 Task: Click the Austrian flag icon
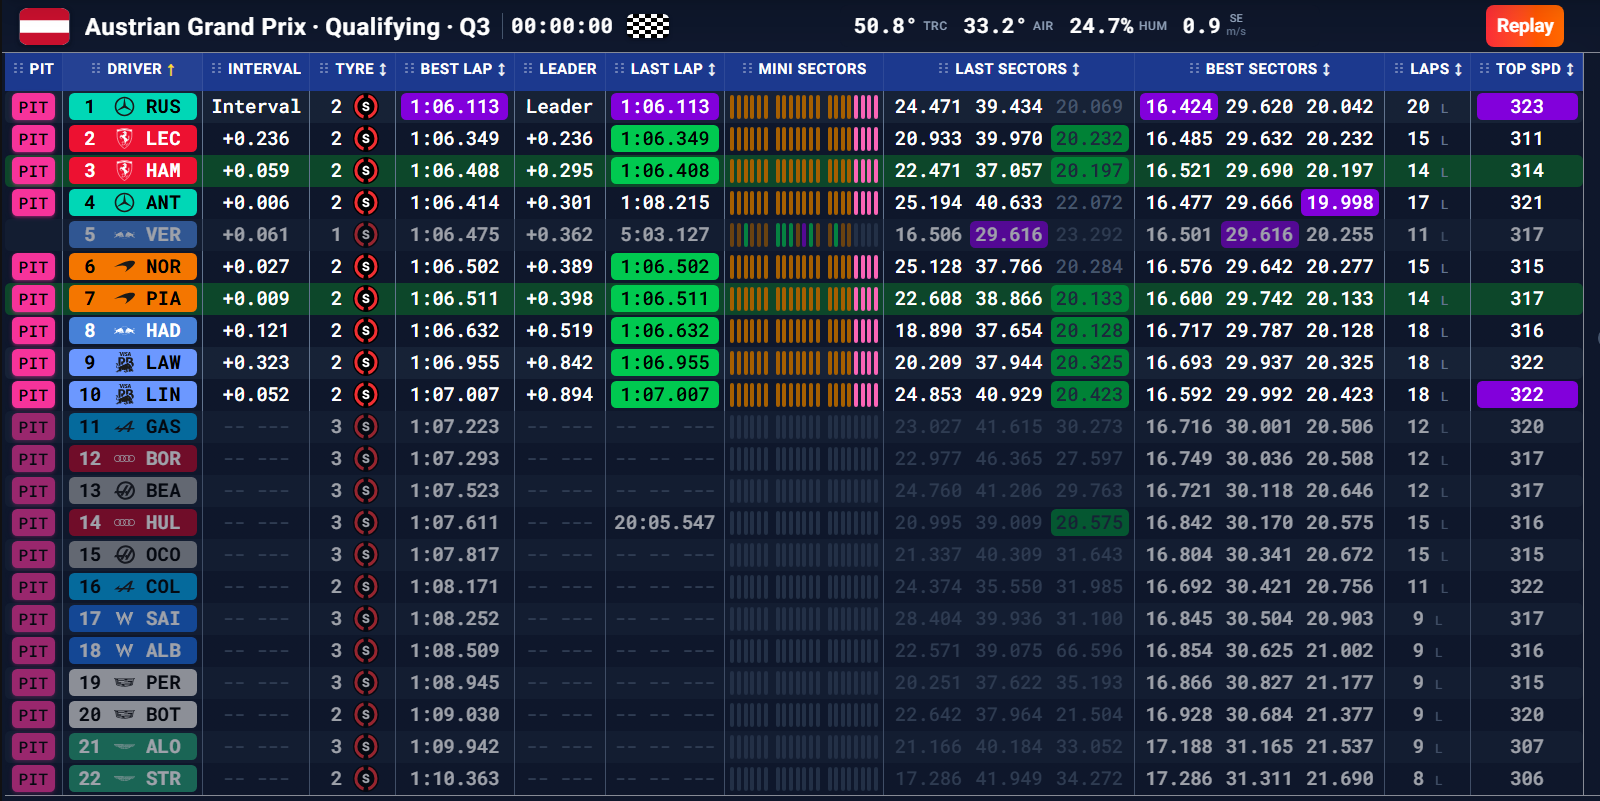pyautogui.click(x=45, y=27)
